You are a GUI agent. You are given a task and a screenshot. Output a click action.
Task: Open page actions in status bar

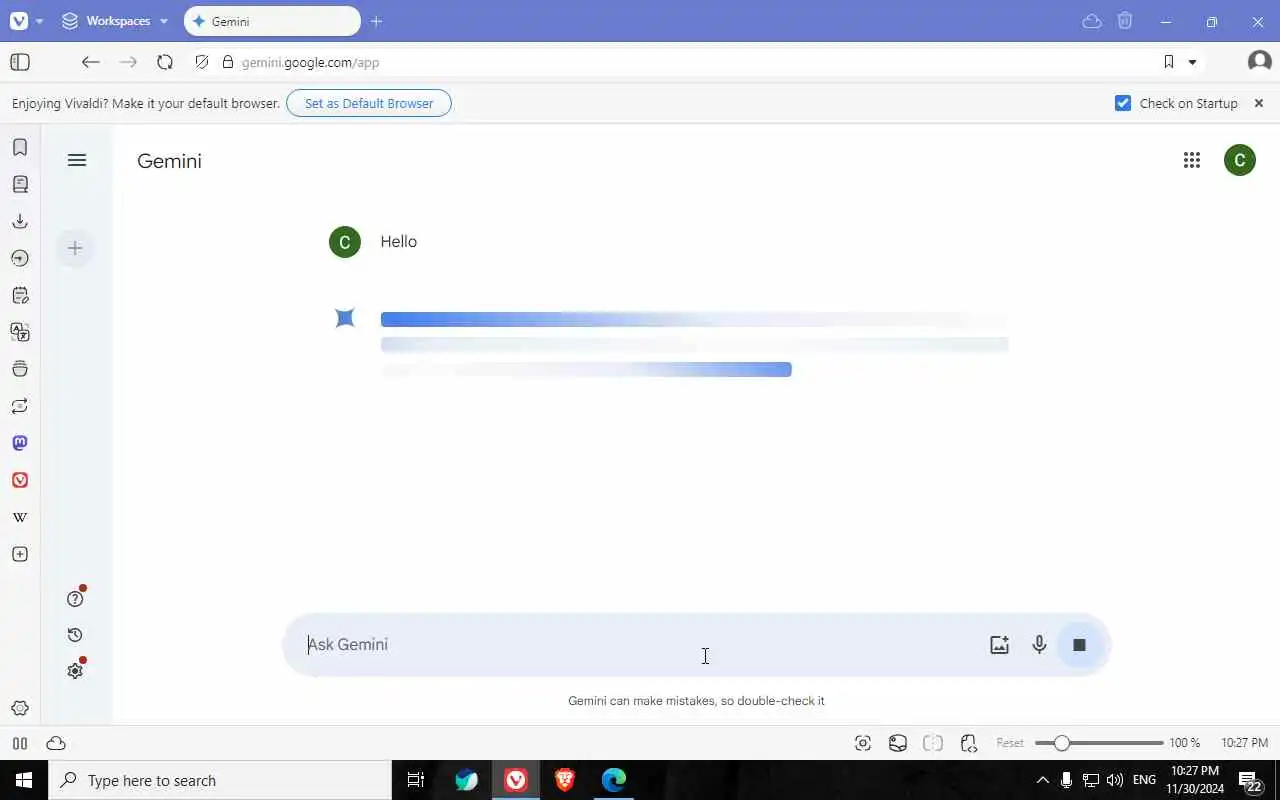(968, 743)
